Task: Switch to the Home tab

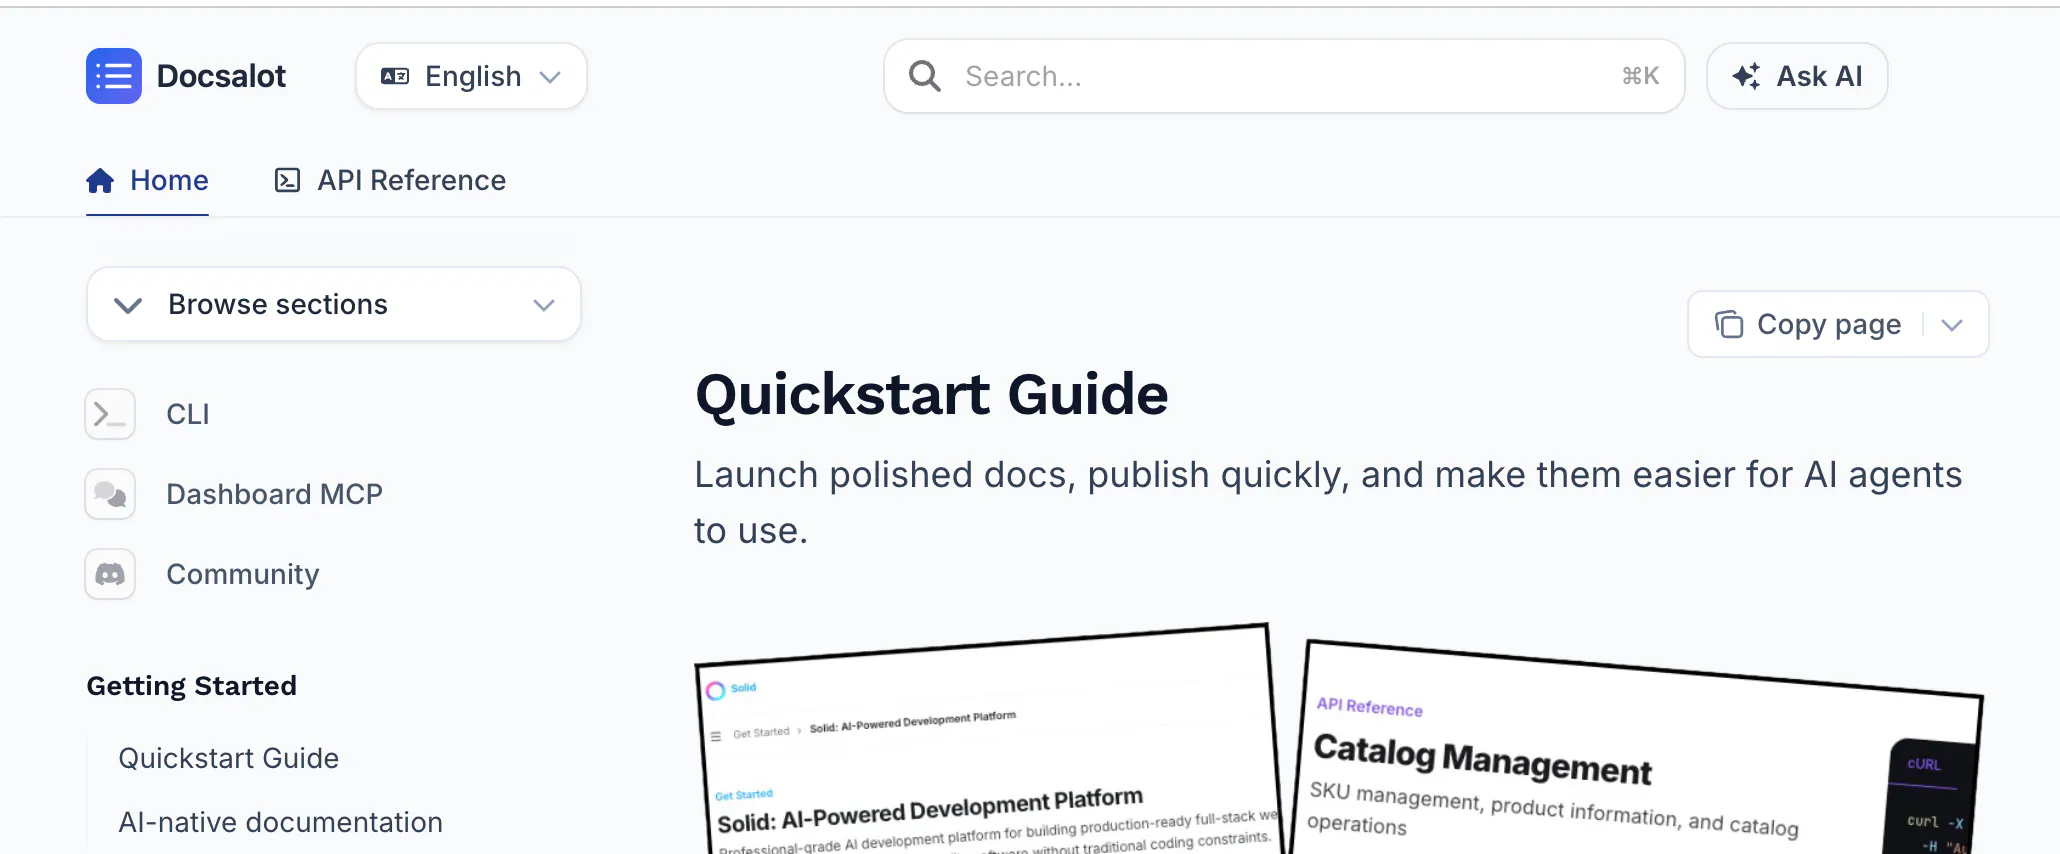Action: click(x=148, y=180)
